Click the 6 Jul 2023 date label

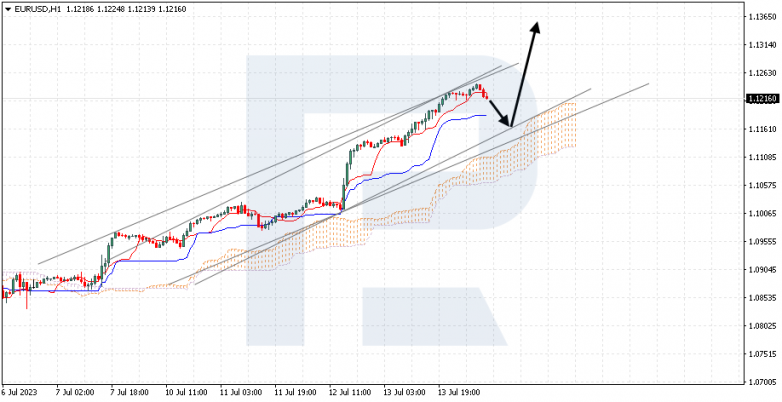tap(19, 393)
